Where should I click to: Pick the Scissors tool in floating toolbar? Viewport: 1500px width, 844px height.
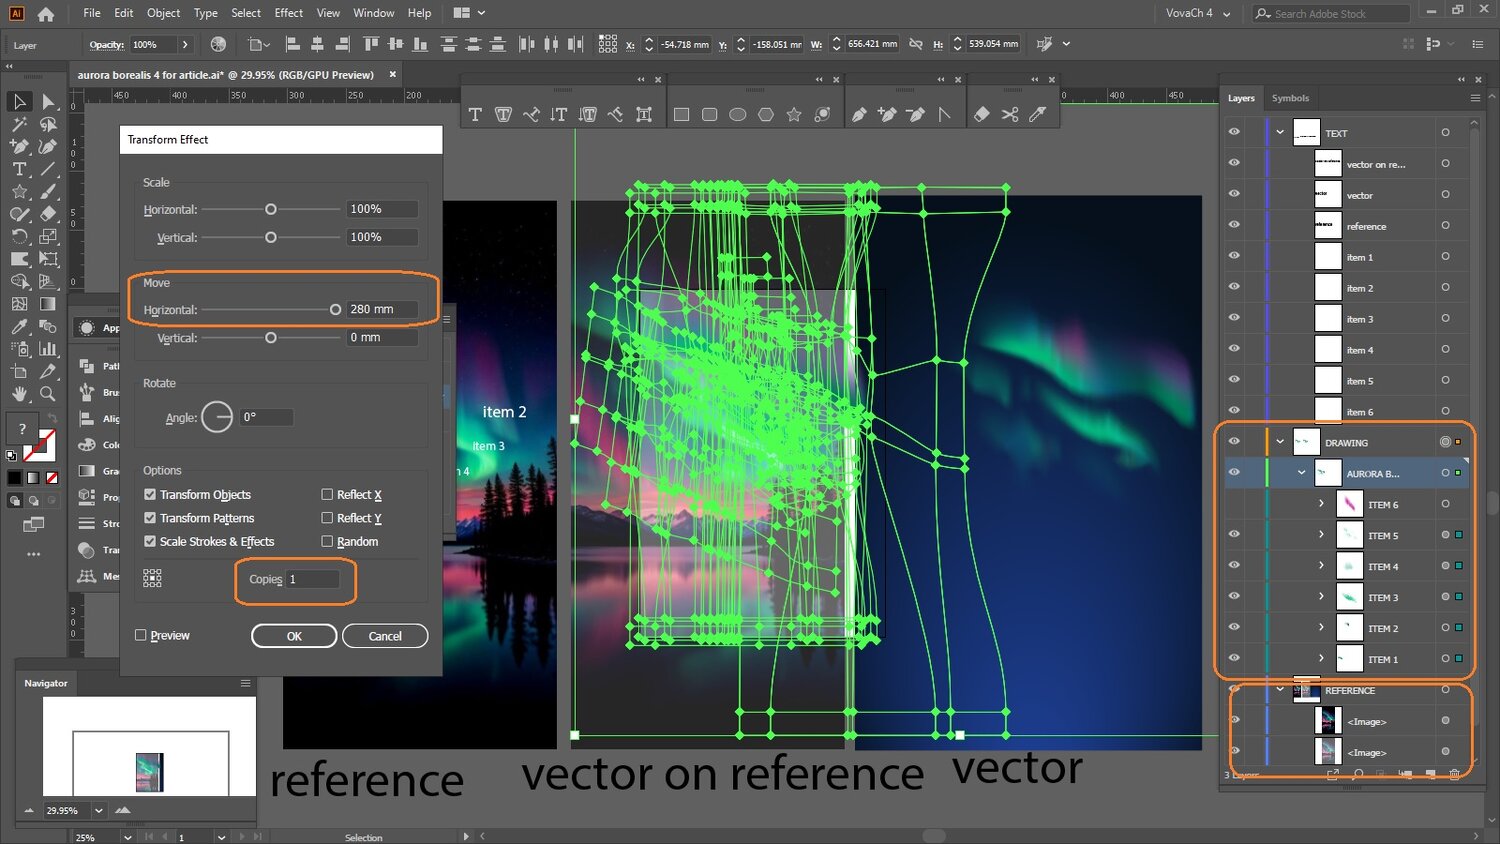(1010, 115)
